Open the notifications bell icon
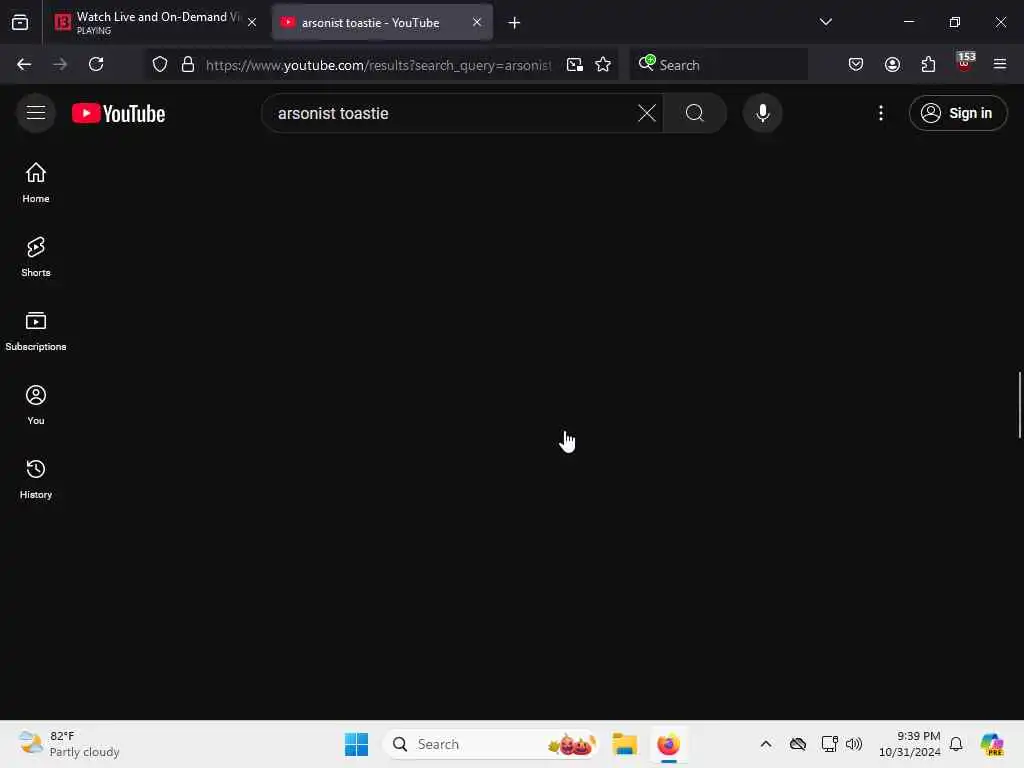Viewport: 1024px width, 768px height. pyautogui.click(x=956, y=744)
